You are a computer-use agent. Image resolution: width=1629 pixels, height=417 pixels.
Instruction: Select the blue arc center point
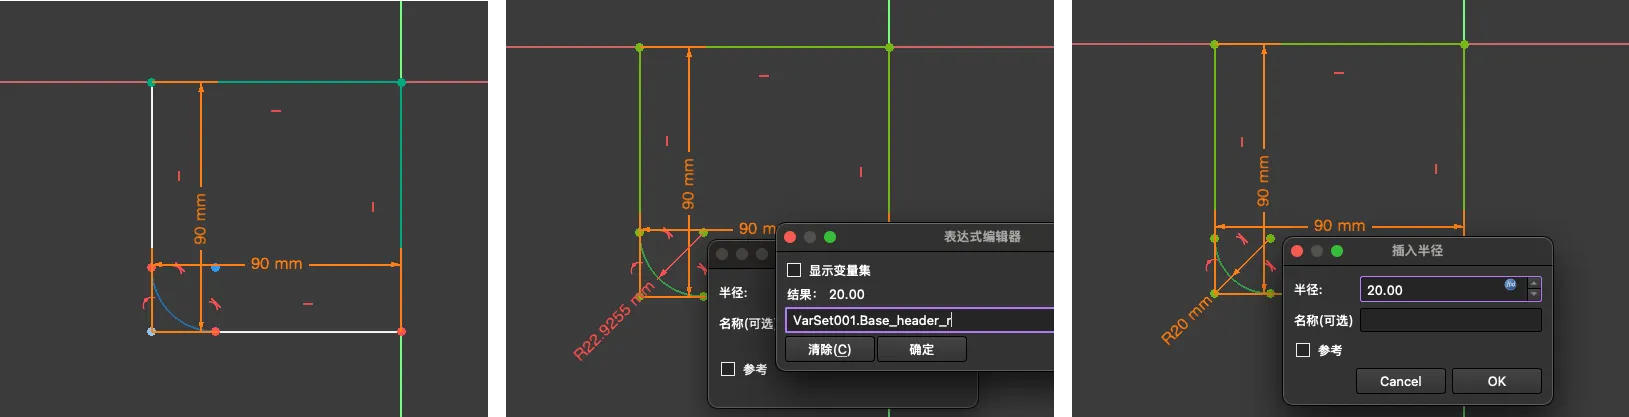pos(216,268)
